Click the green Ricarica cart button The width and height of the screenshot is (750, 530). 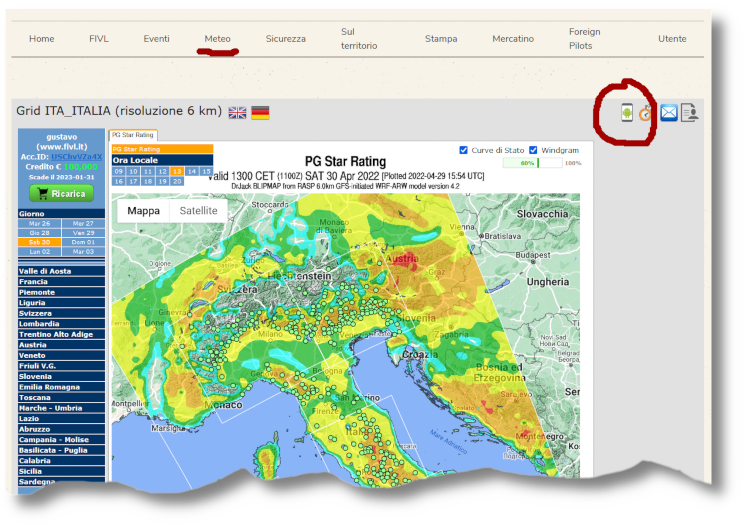[62, 194]
